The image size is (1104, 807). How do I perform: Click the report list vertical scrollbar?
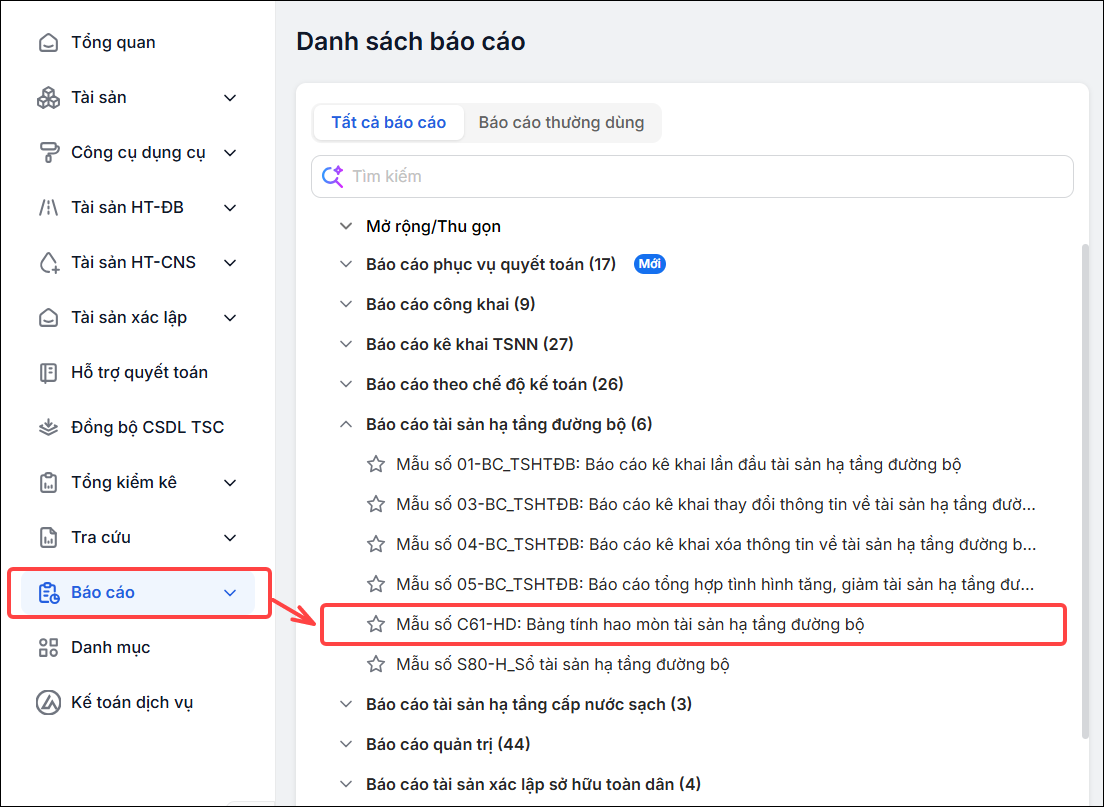[1085, 491]
